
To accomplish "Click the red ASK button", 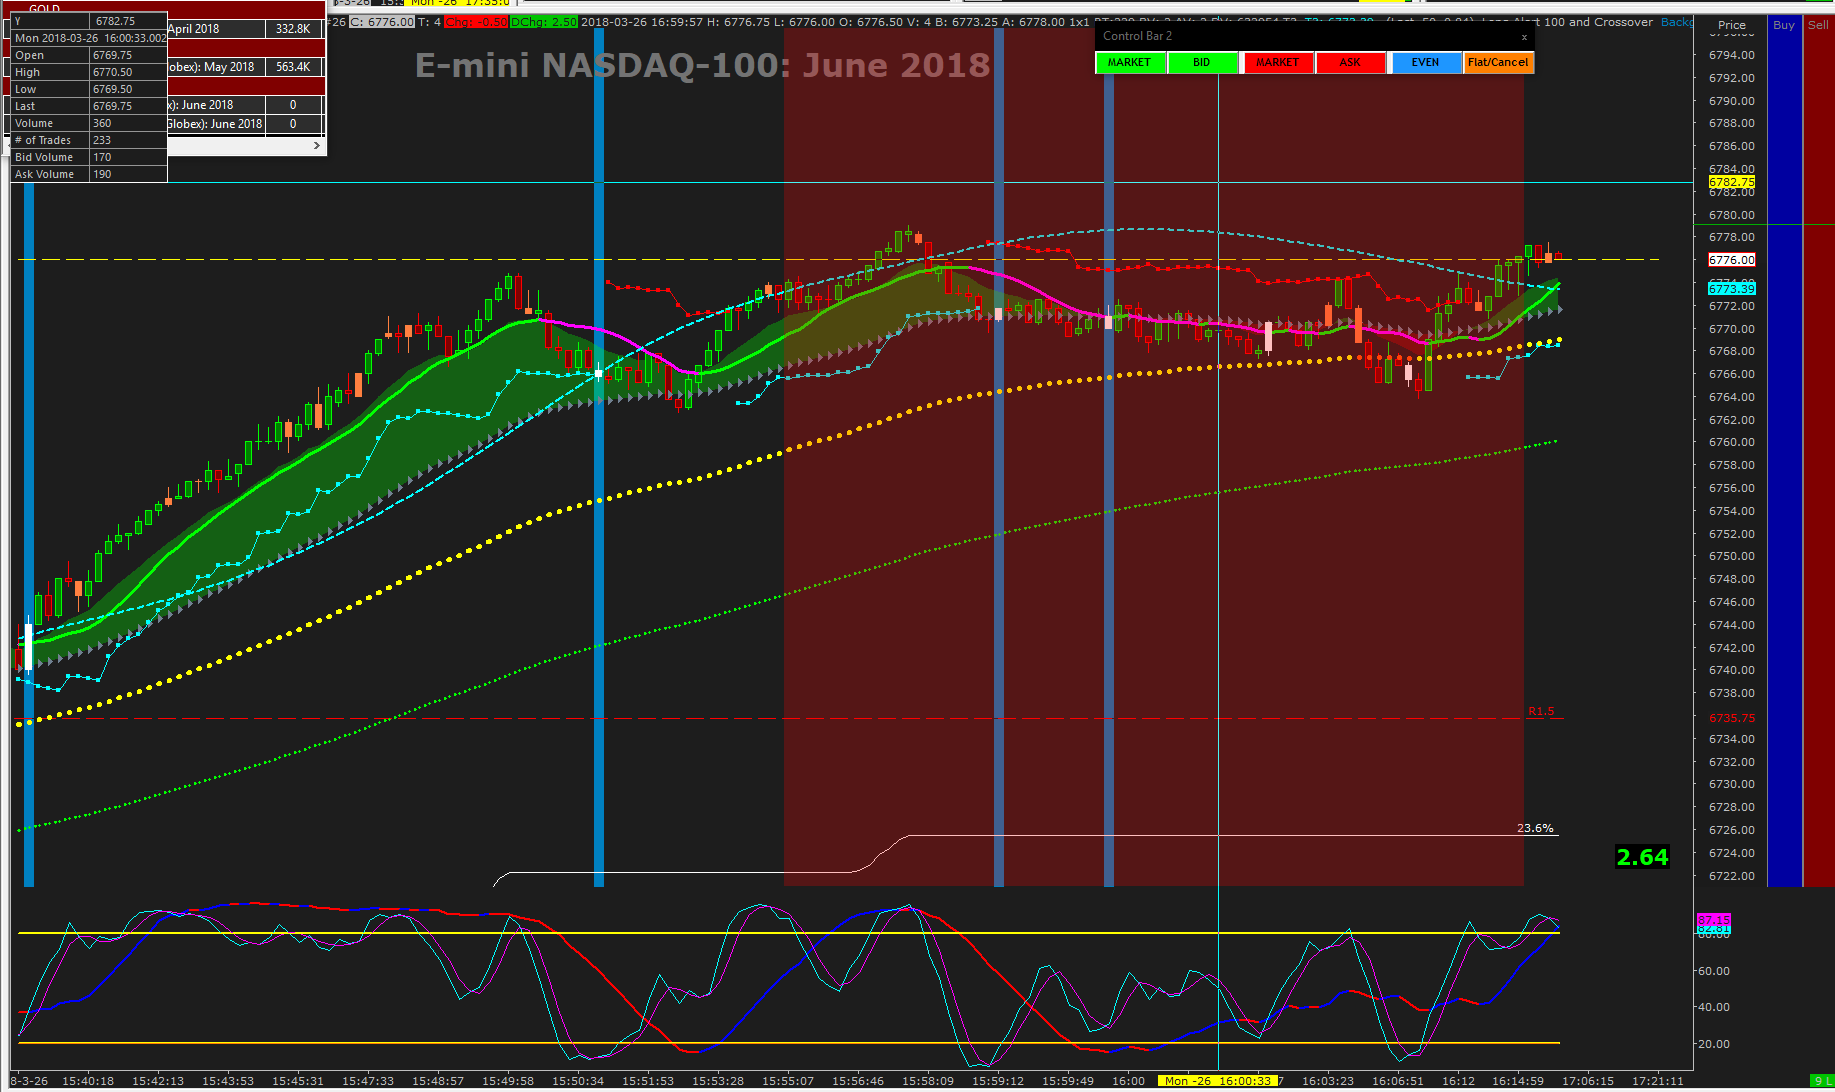I will point(1350,62).
